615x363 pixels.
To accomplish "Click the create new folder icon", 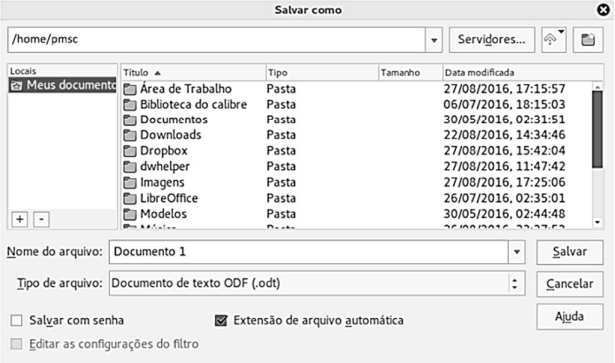I will click(588, 40).
